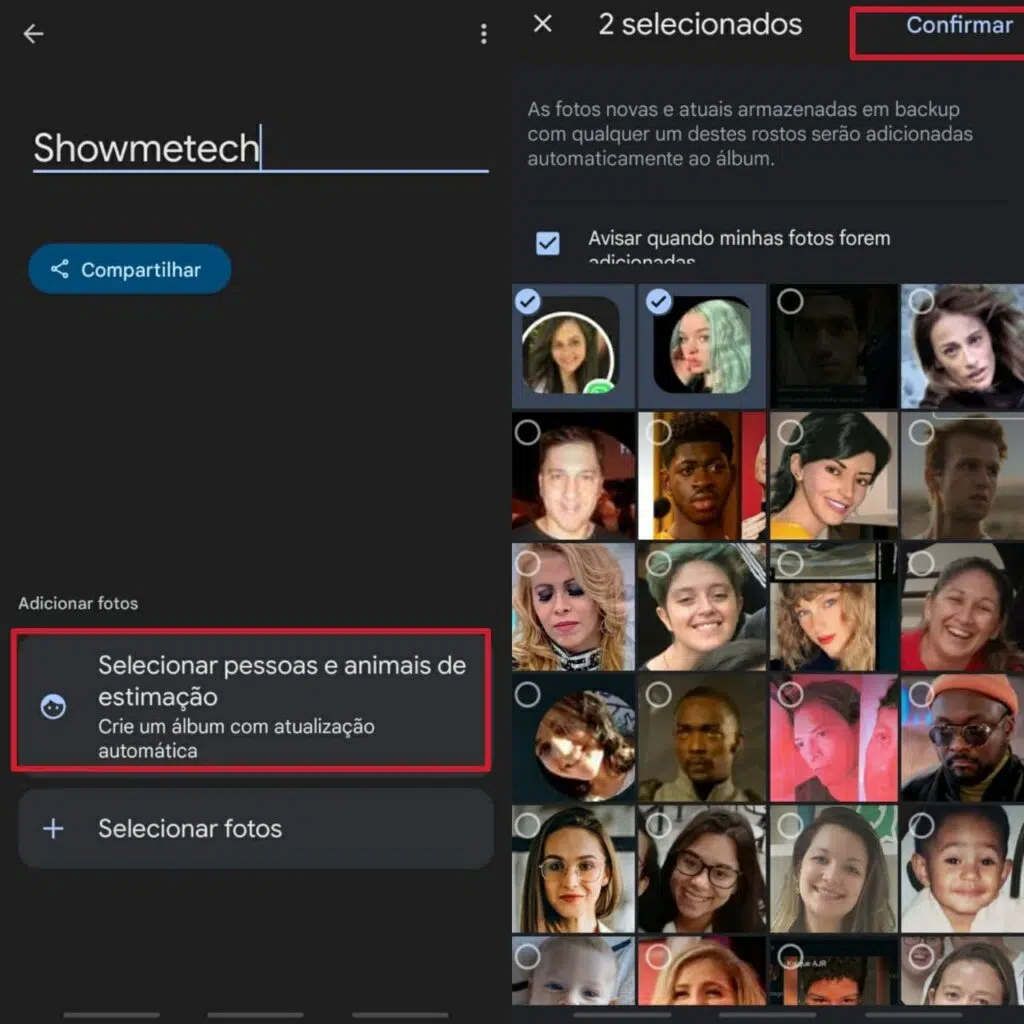Toggle the Avisar quando minhas fotos checkbox

(x=547, y=243)
